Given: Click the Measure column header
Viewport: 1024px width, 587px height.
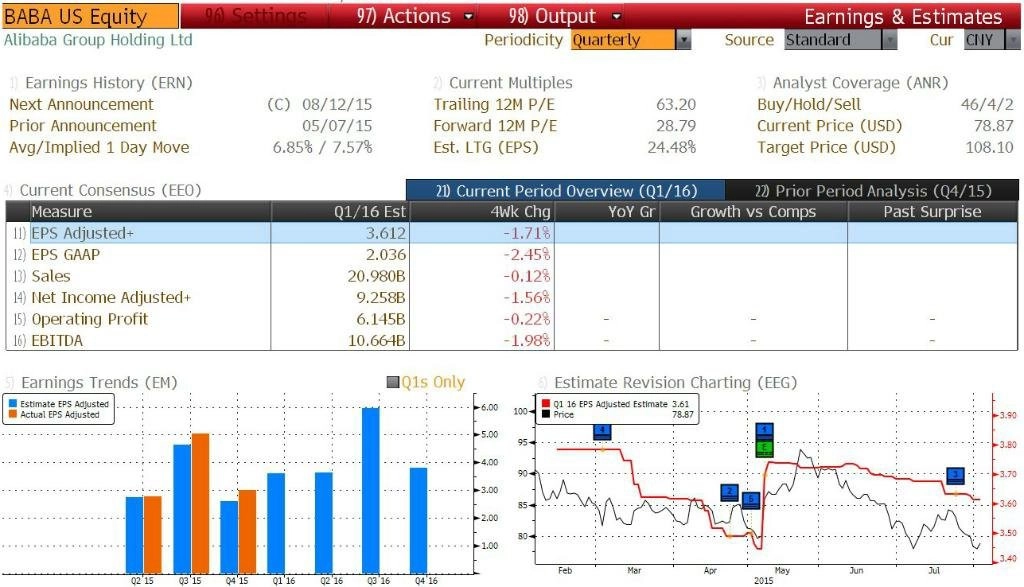Looking at the screenshot, I should click(x=150, y=212).
